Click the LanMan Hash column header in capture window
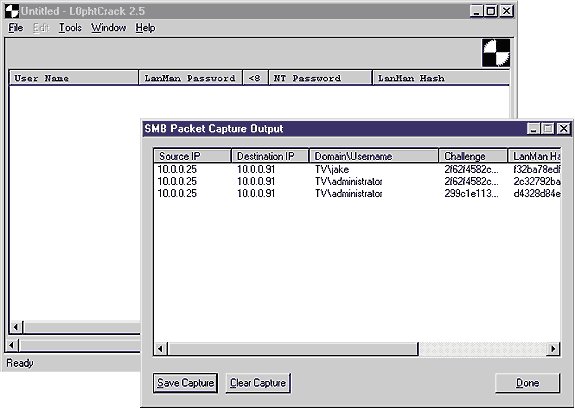The image size is (575, 408). [x=535, y=156]
